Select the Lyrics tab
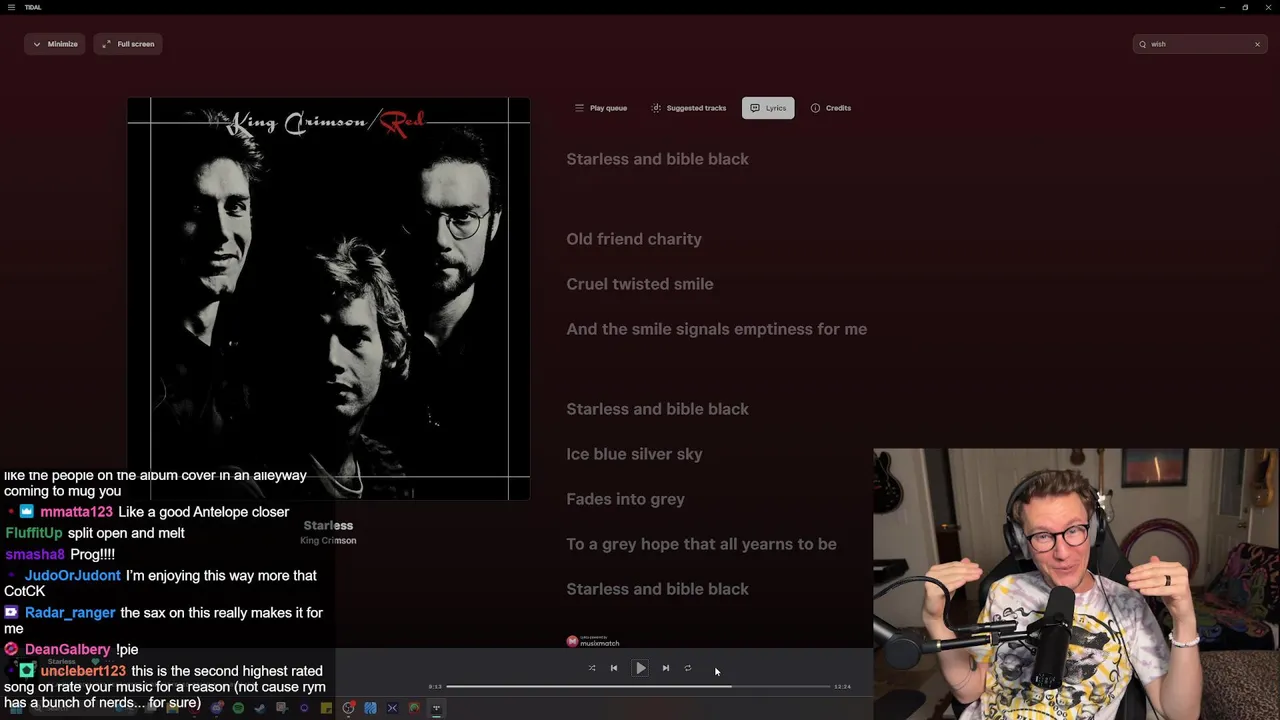This screenshot has width=1280, height=720. point(768,108)
